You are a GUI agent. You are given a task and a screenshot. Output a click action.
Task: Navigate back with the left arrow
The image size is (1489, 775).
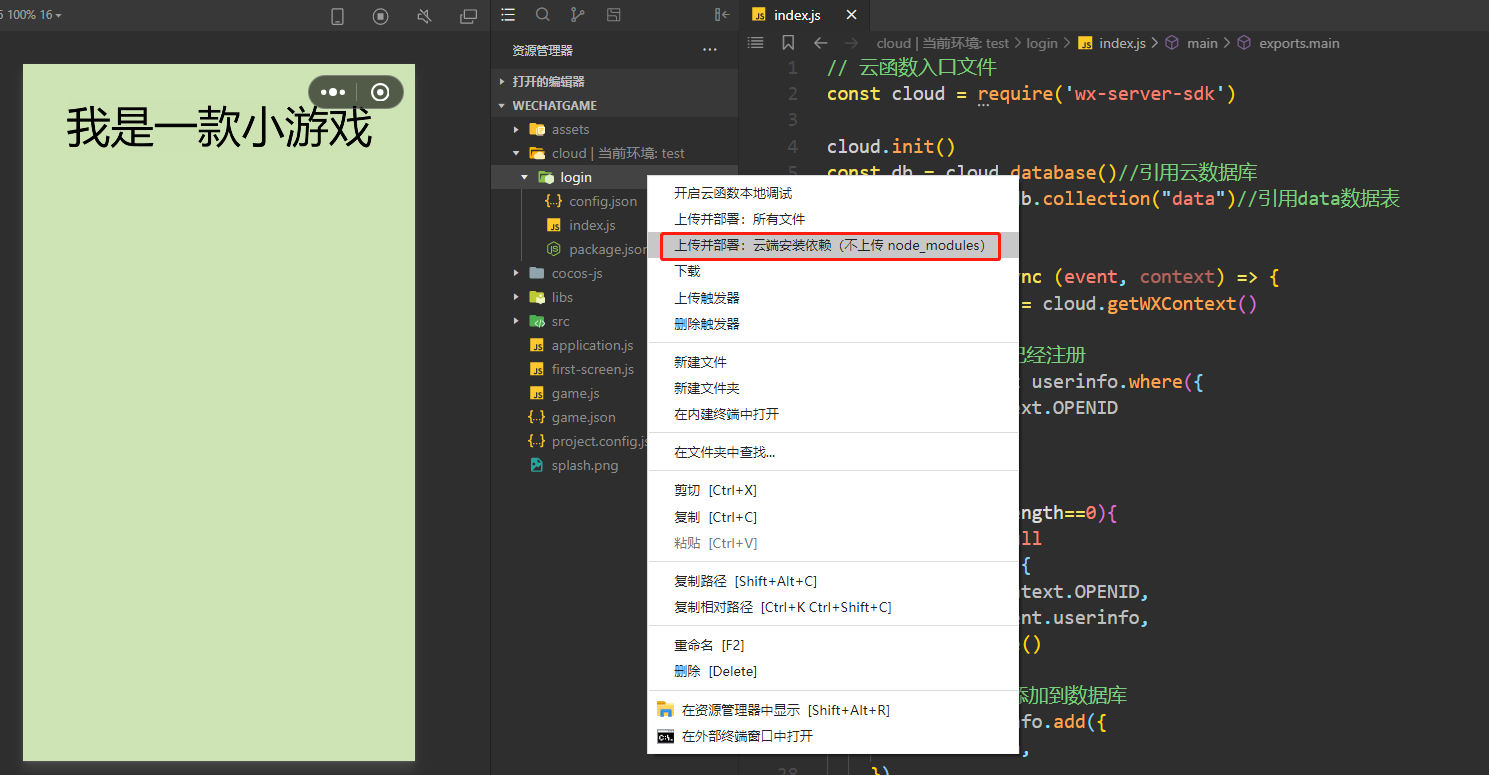pyautogui.click(x=821, y=43)
